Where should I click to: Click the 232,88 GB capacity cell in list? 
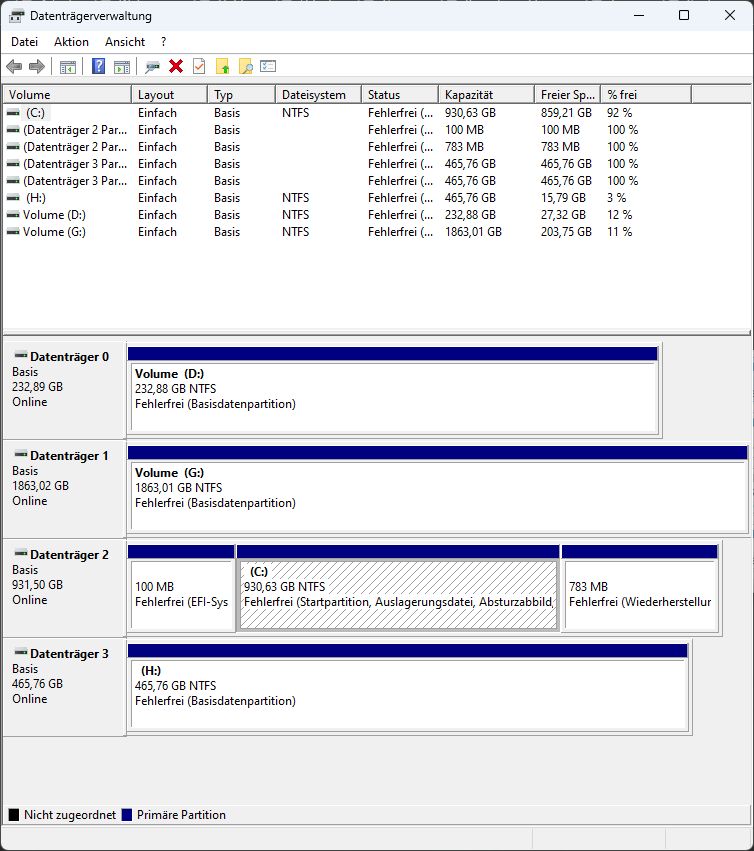[470, 215]
